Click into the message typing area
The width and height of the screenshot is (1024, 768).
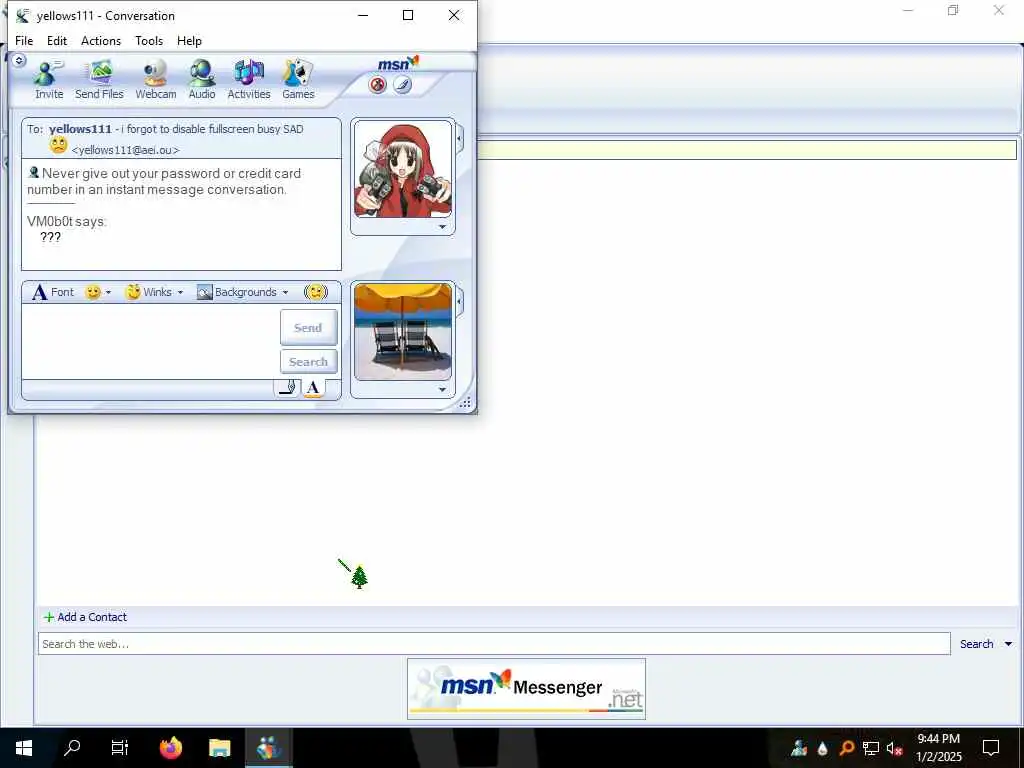click(x=152, y=342)
